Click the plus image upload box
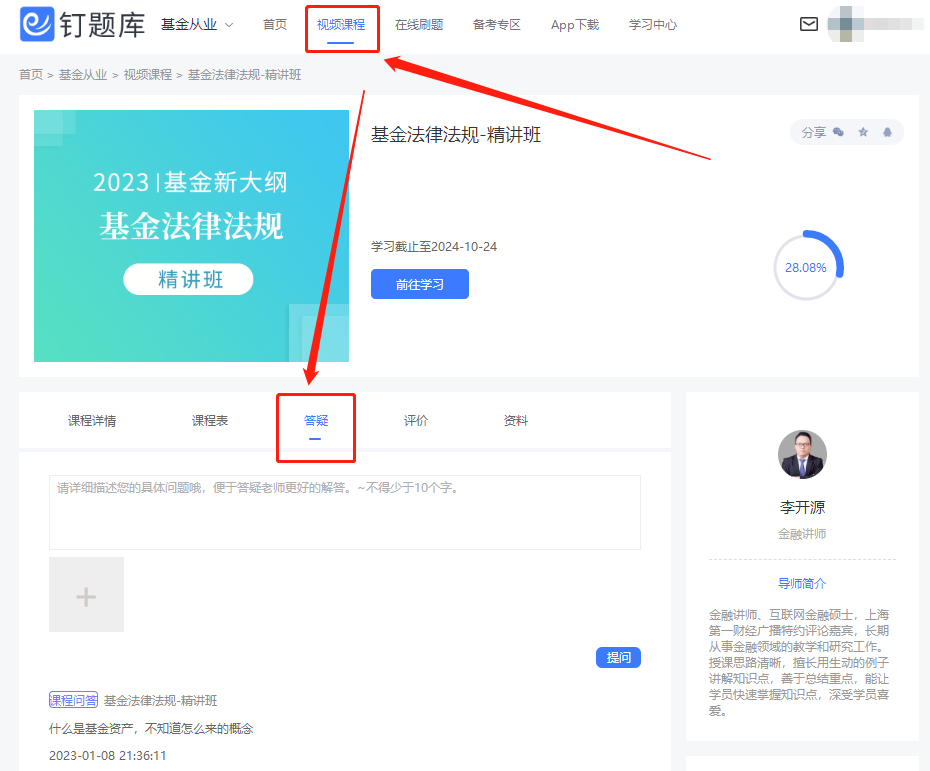Screen dimensions: 930x771 coord(87,594)
